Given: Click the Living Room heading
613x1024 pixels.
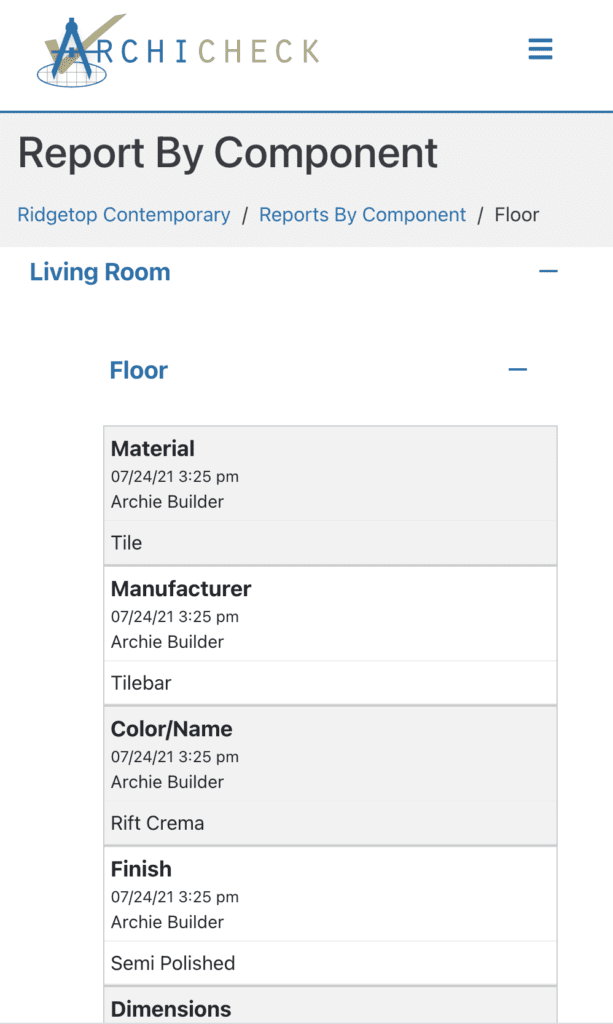Looking at the screenshot, I should (x=100, y=272).
